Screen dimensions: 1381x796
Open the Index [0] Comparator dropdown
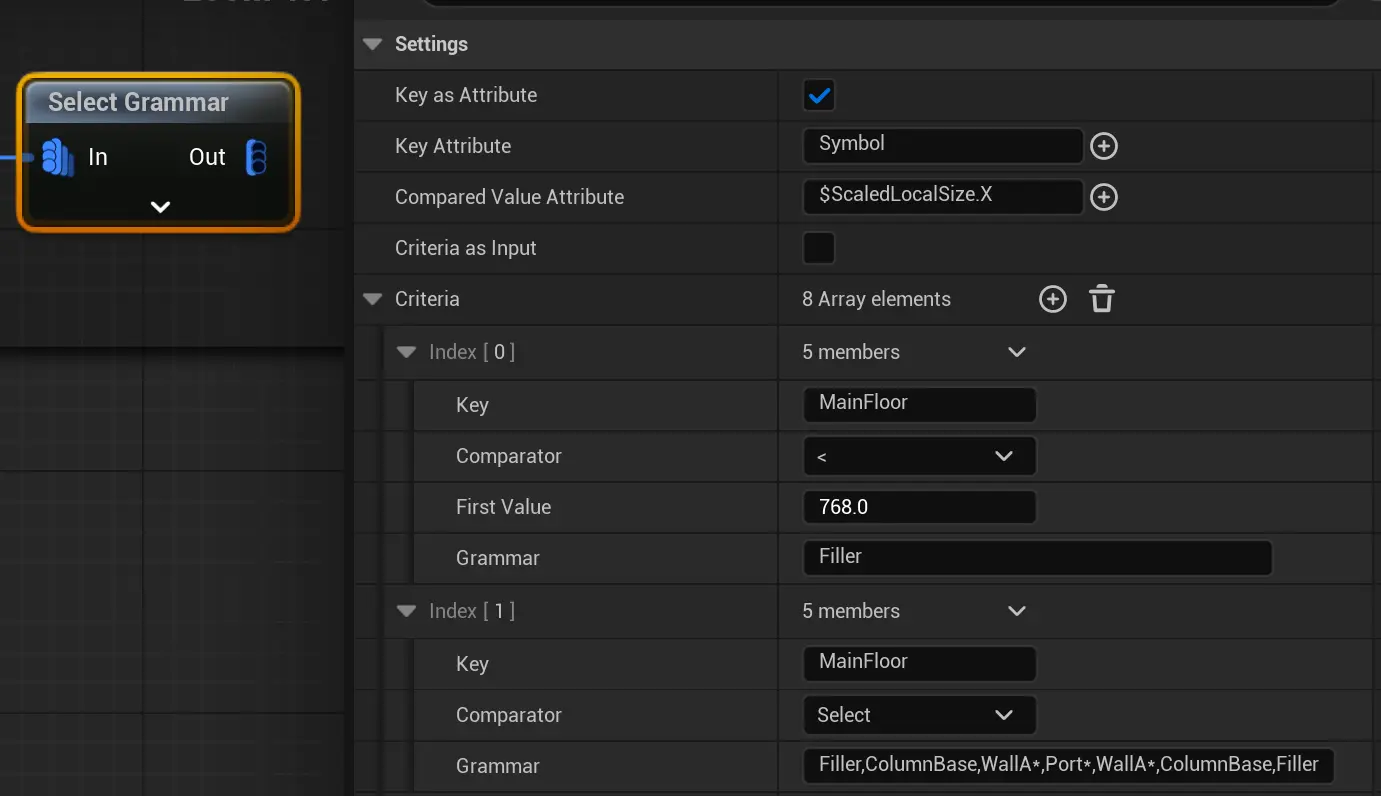(x=918, y=456)
